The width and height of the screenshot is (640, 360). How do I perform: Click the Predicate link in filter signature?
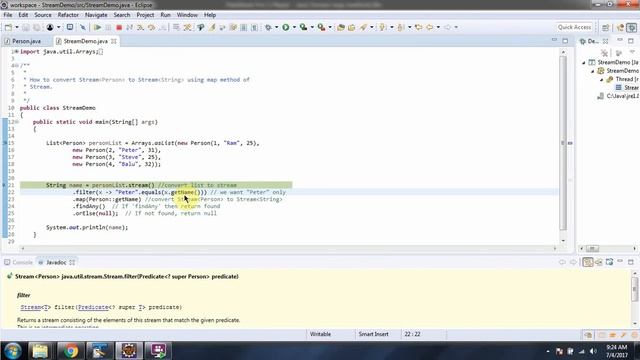point(93,307)
